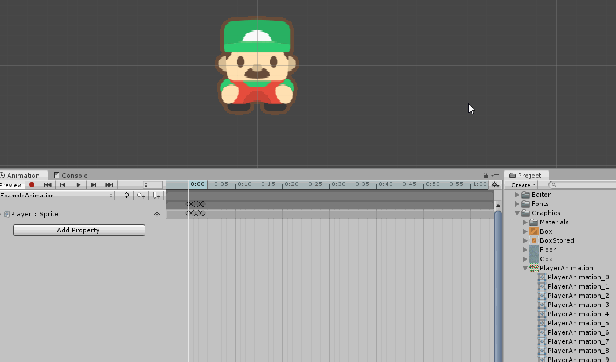The width and height of the screenshot is (616, 362).
Task: Click the Add Property button
Action: tap(79, 230)
